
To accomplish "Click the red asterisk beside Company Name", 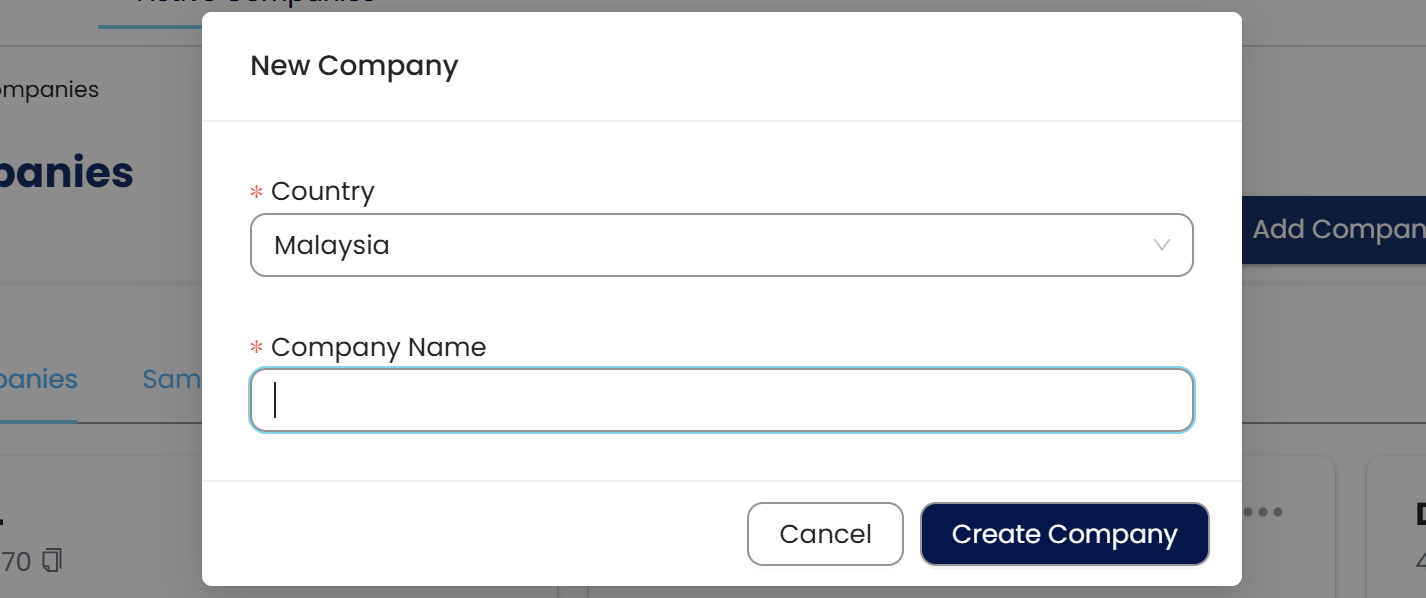I will pyautogui.click(x=256, y=348).
